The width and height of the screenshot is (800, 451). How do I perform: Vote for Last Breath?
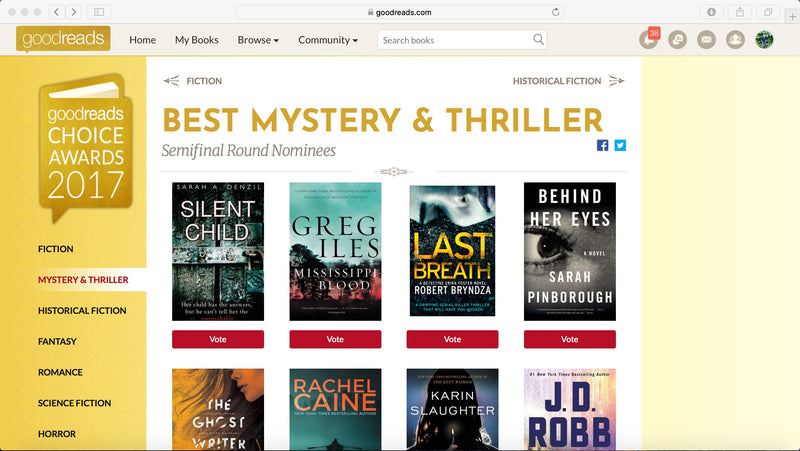(x=453, y=339)
